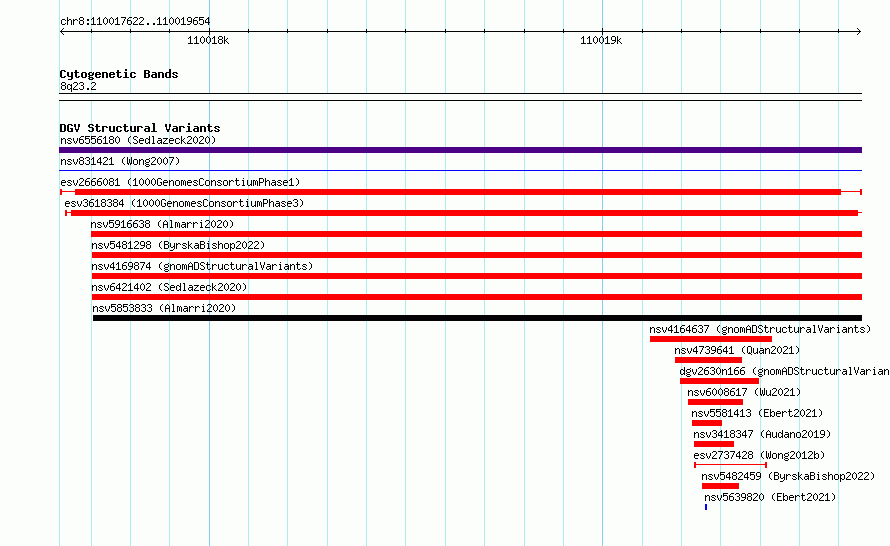Click the nsv5639820 (Ebert2021) label
This screenshot has width=890, height=546.
click(x=770, y=497)
